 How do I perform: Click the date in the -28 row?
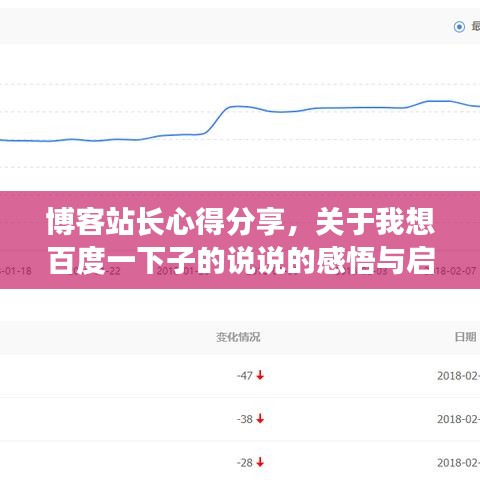(x=459, y=463)
